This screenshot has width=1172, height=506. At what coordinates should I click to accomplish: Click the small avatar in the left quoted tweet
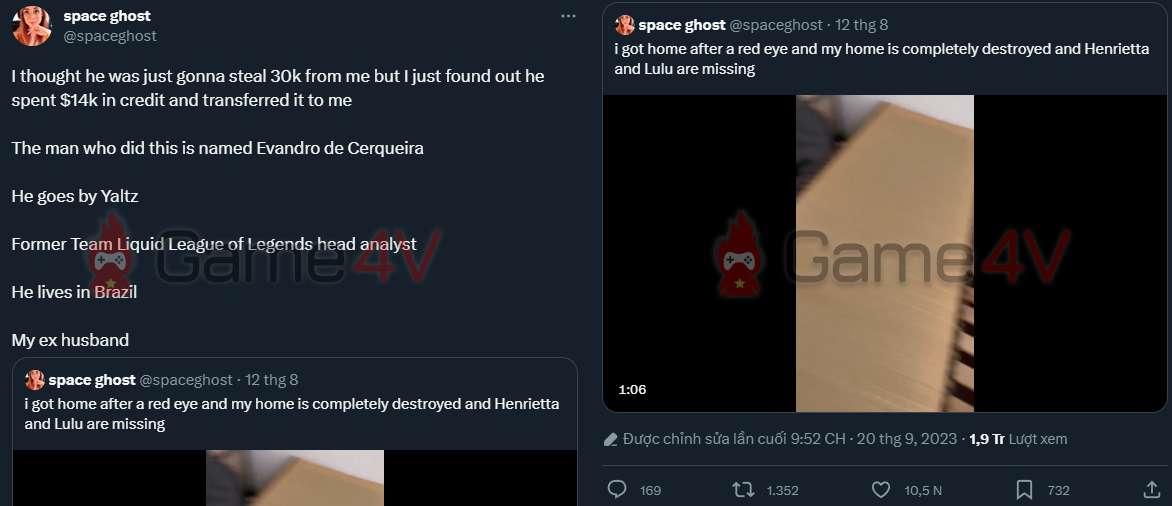click(x=35, y=380)
